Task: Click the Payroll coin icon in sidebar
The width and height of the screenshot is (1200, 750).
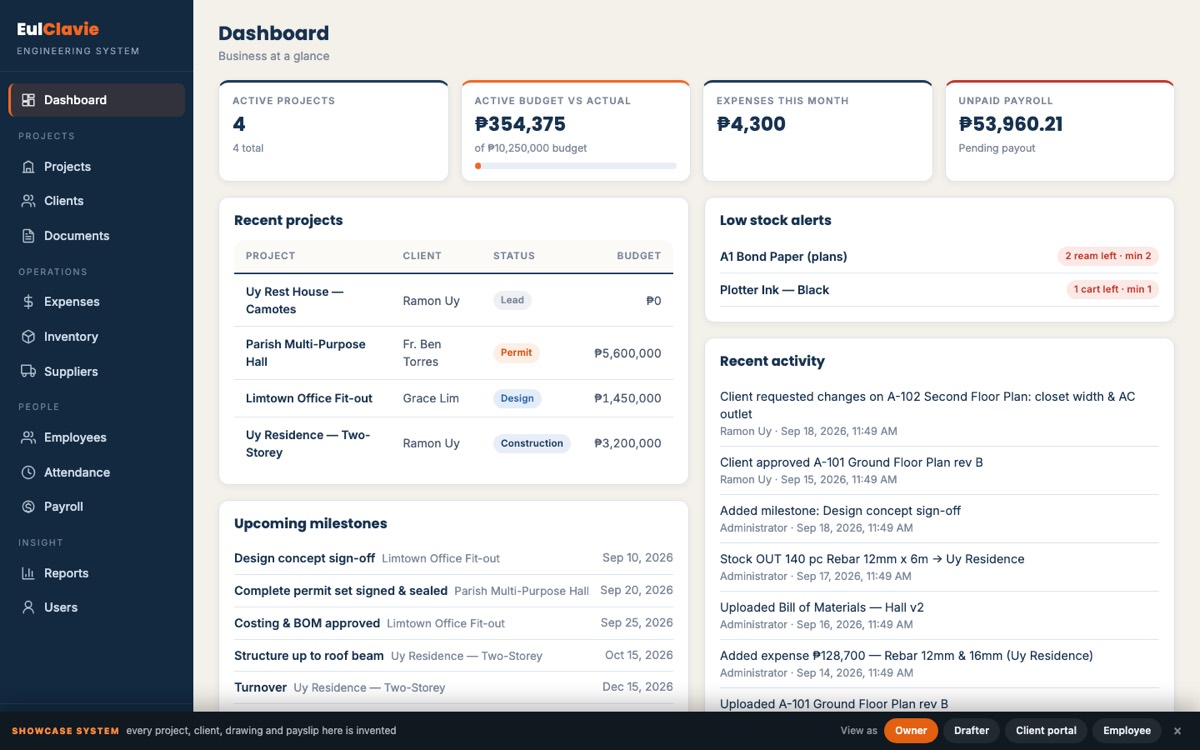Action: point(28,507)
